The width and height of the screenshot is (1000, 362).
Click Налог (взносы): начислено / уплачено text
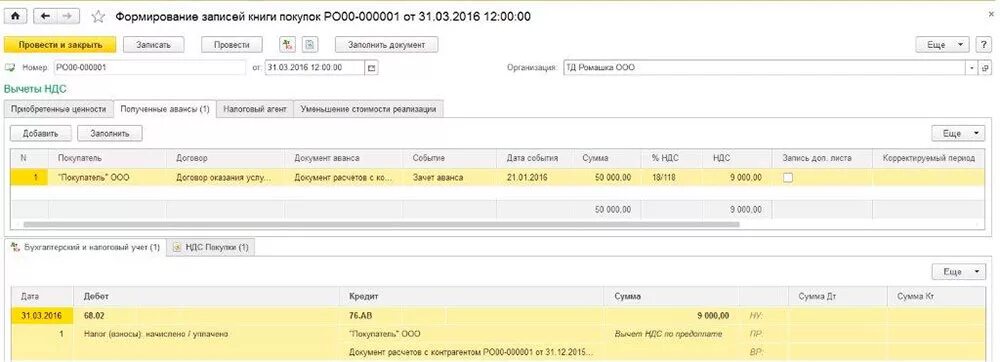pyautogui.click(x=156, y=333)
